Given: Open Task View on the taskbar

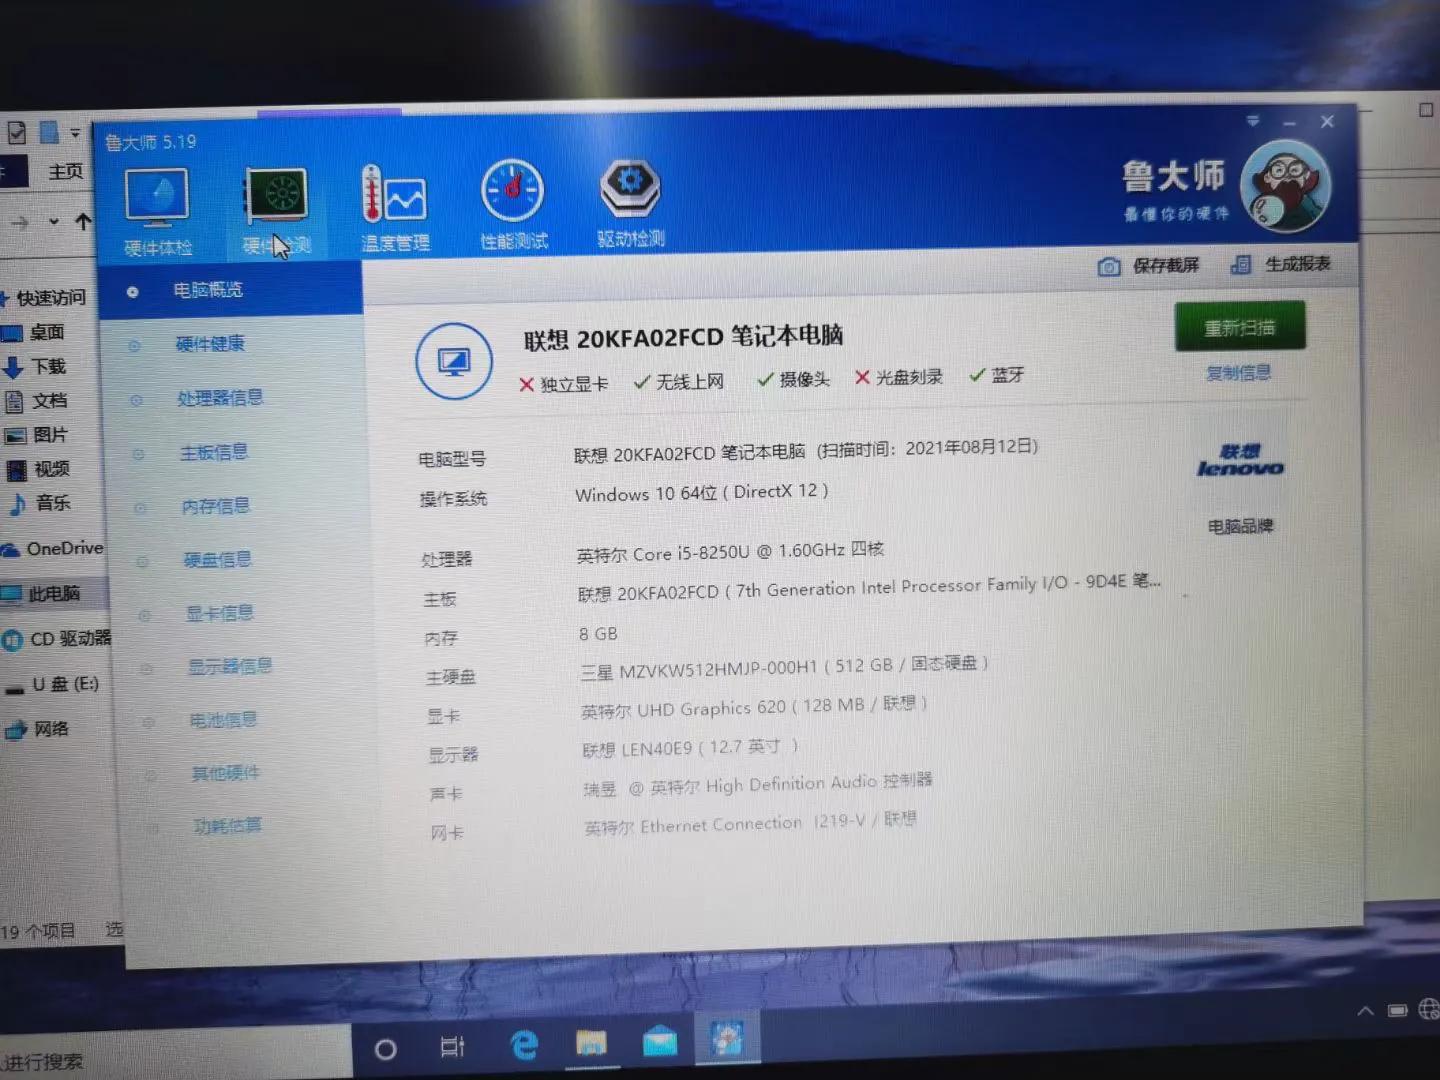Looking at the screenshot, I should click(x=453, y=1047).
